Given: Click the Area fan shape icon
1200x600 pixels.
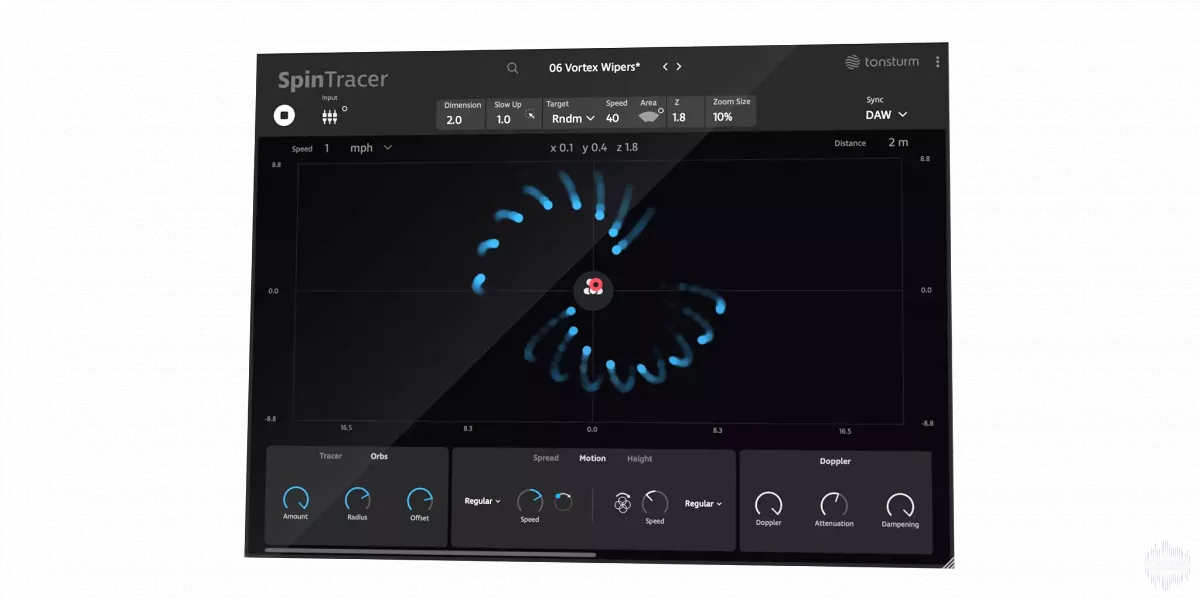Looking at the screenshot, I should click(x=650, y=117).
